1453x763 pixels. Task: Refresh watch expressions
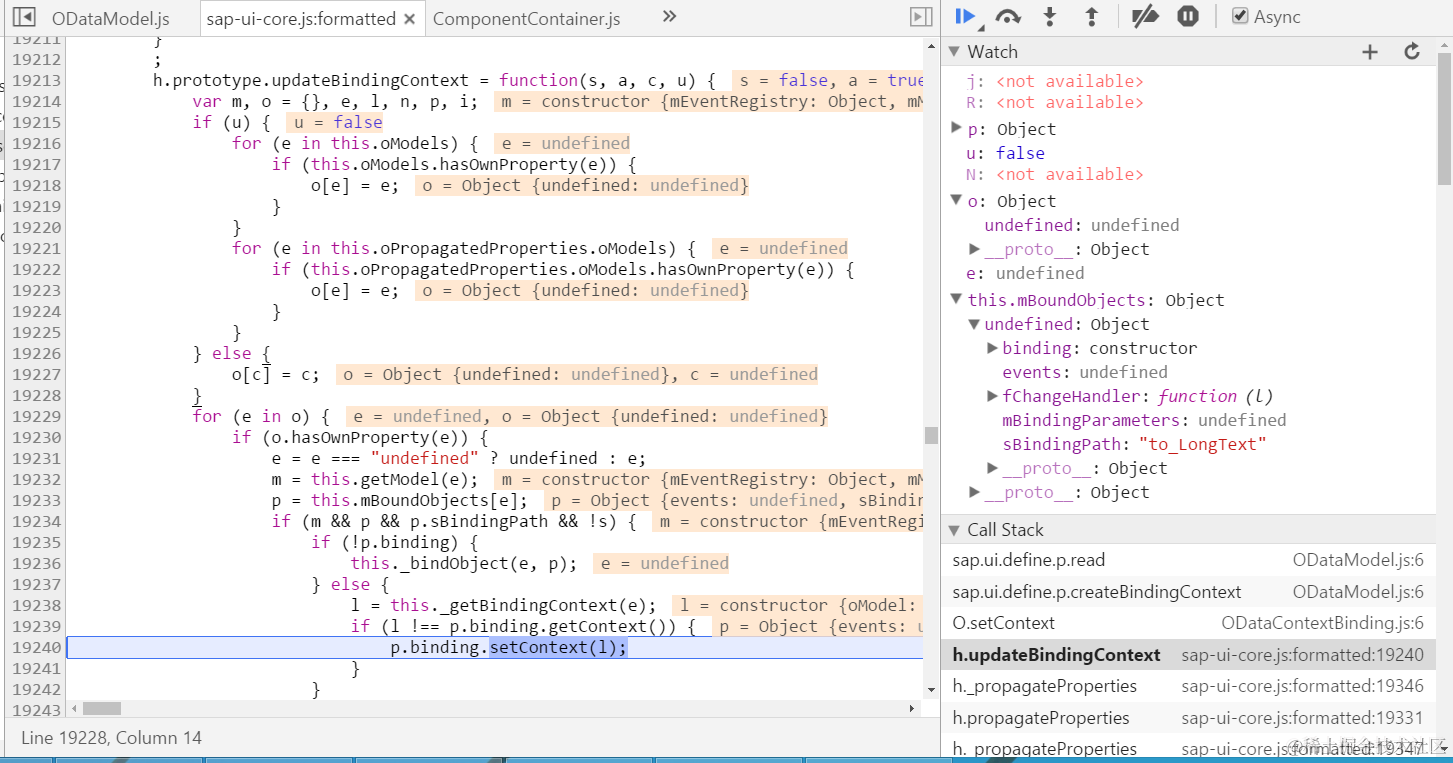point(1412,52)
